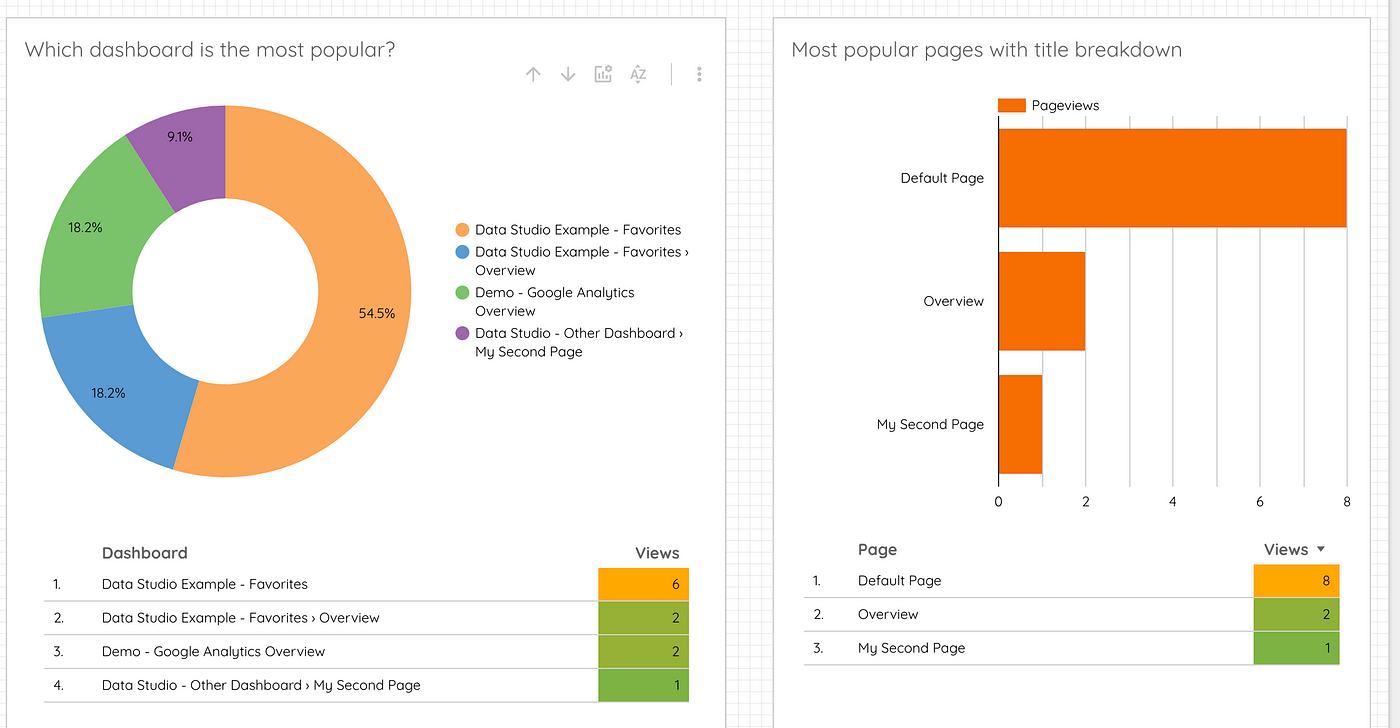This screenshot has width=1400, height=728.
Task: Click green legend dot for Demo - Google Analytics
Action: [x=462, y=293]
